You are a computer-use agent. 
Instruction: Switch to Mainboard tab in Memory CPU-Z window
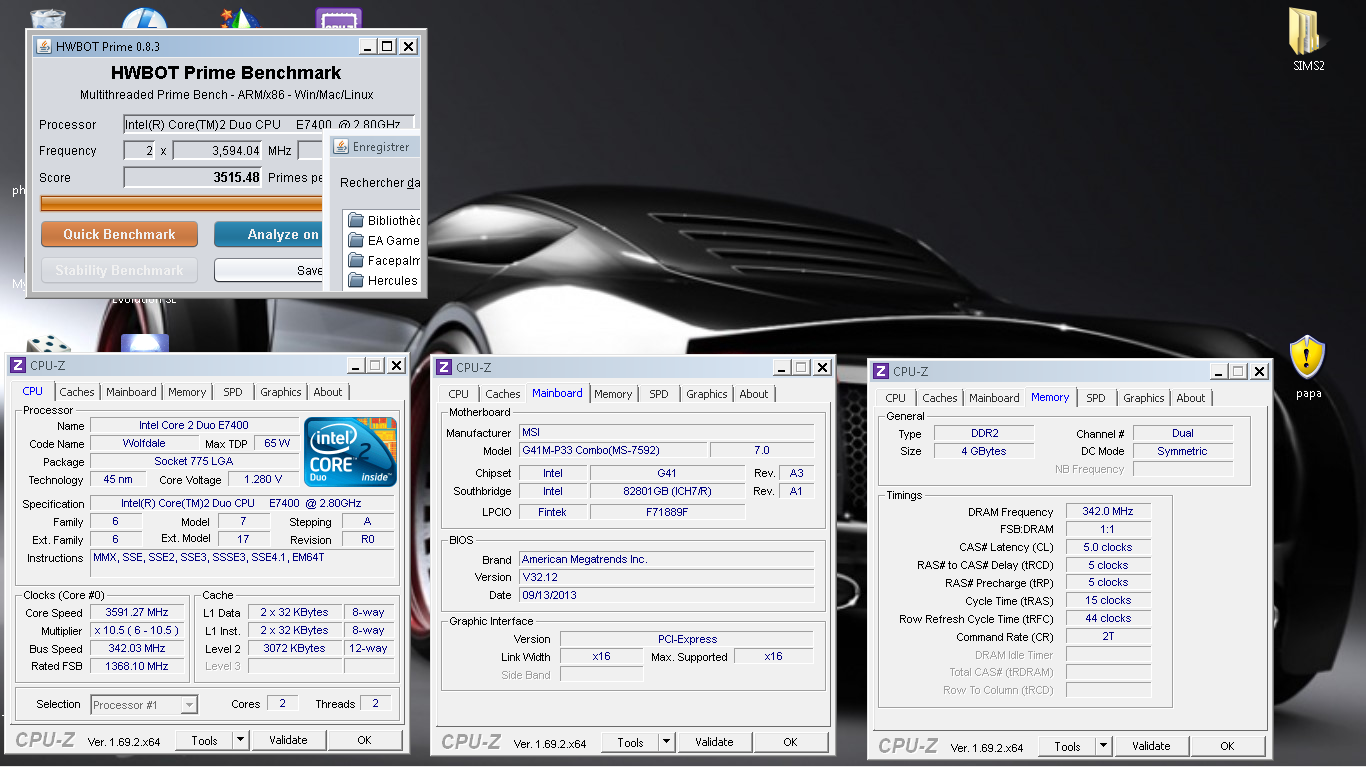click(x=994, y=398)
